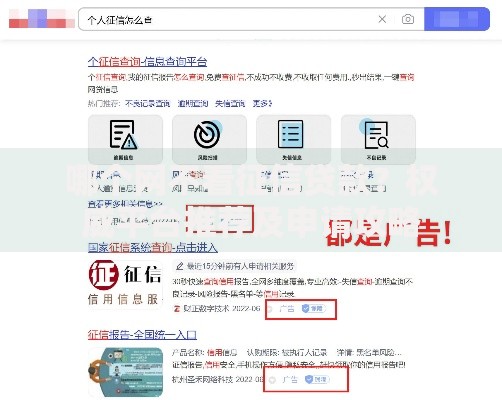502x400 pixels.
Task: Open the teal illustration thumbnail
Action: coord(125,372)
